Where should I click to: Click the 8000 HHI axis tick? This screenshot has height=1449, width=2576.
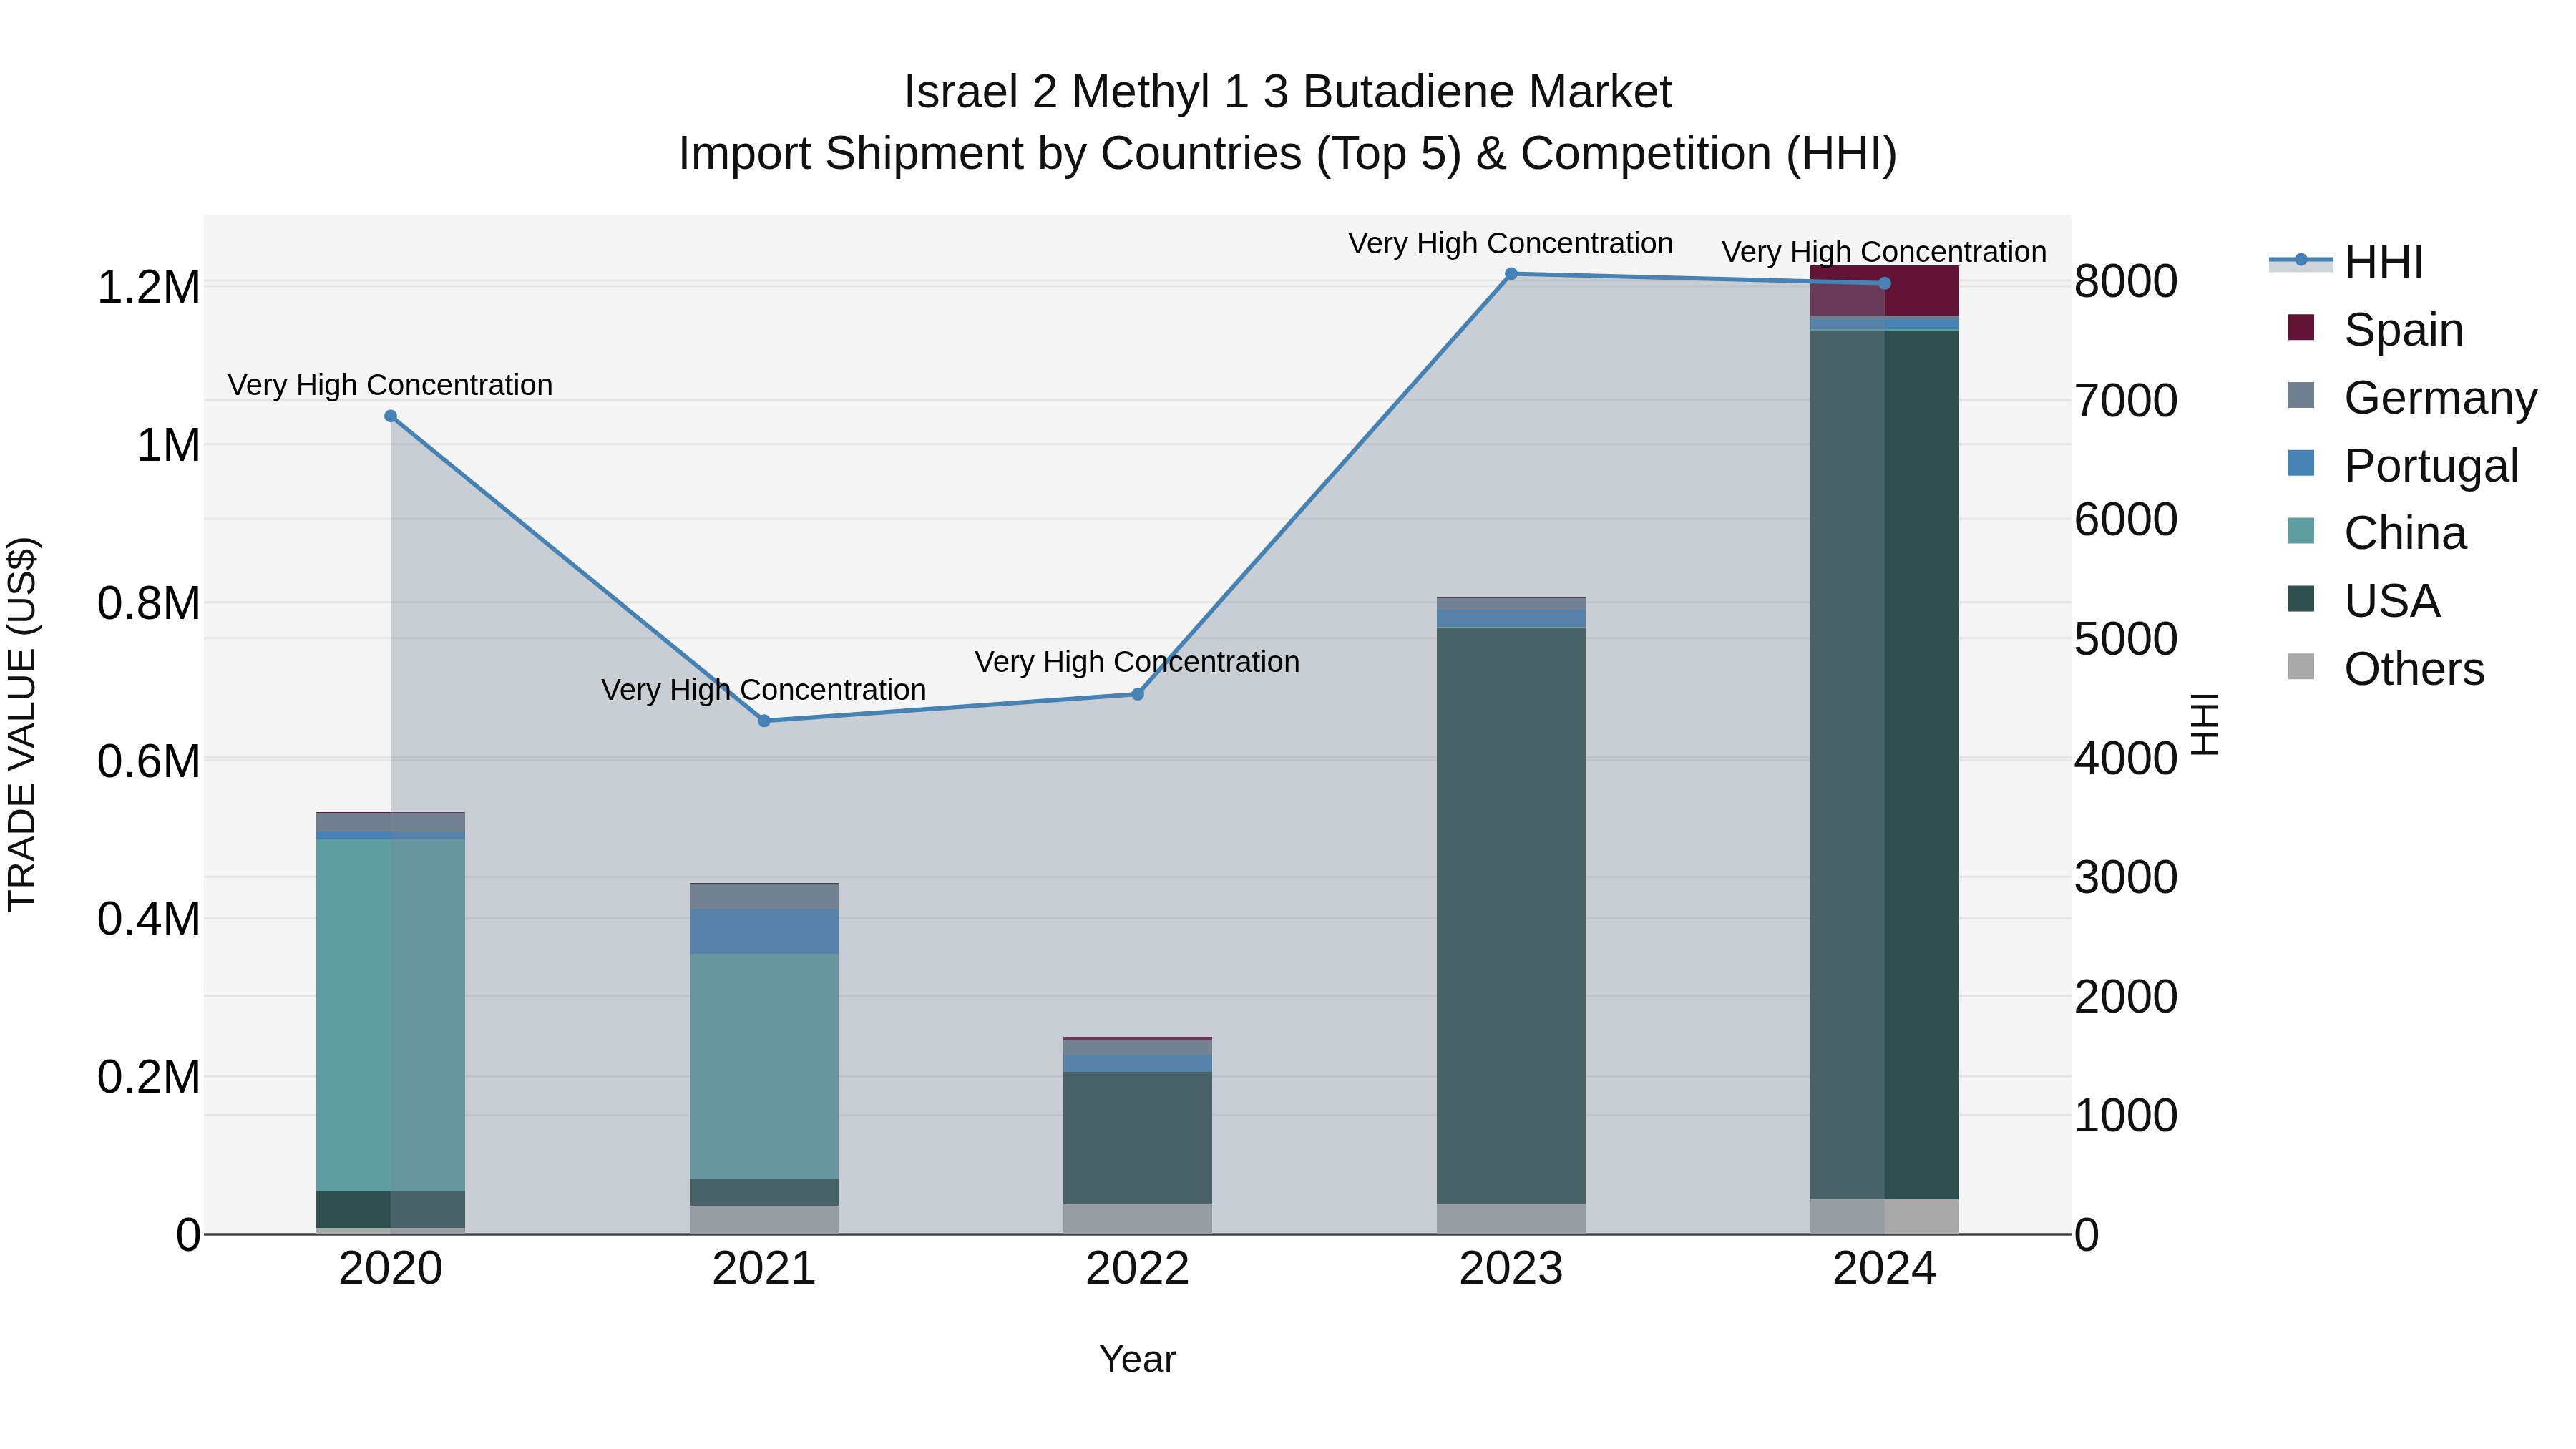pos(2126,282)
